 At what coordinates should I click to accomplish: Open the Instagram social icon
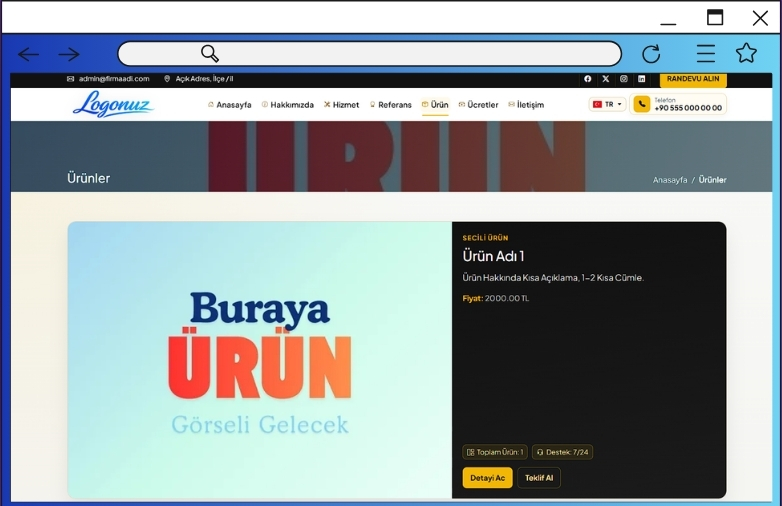tap(623, 79)
